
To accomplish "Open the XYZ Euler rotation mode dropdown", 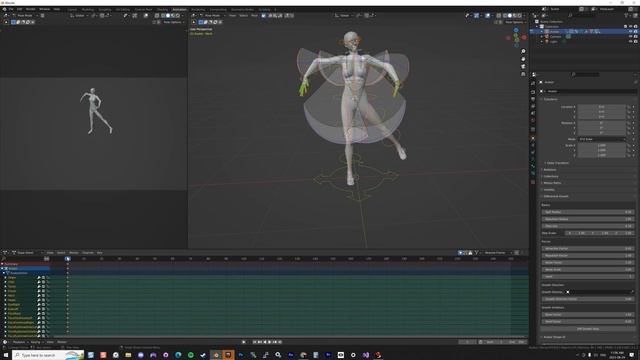I will coord(602,139).
